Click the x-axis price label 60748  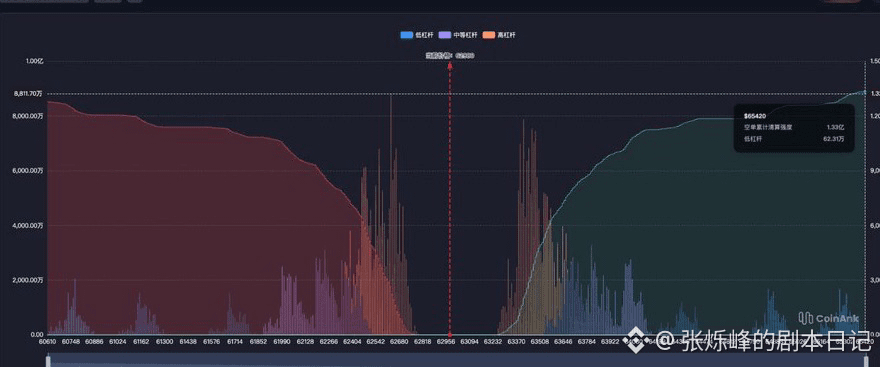[x=71, y=342]
